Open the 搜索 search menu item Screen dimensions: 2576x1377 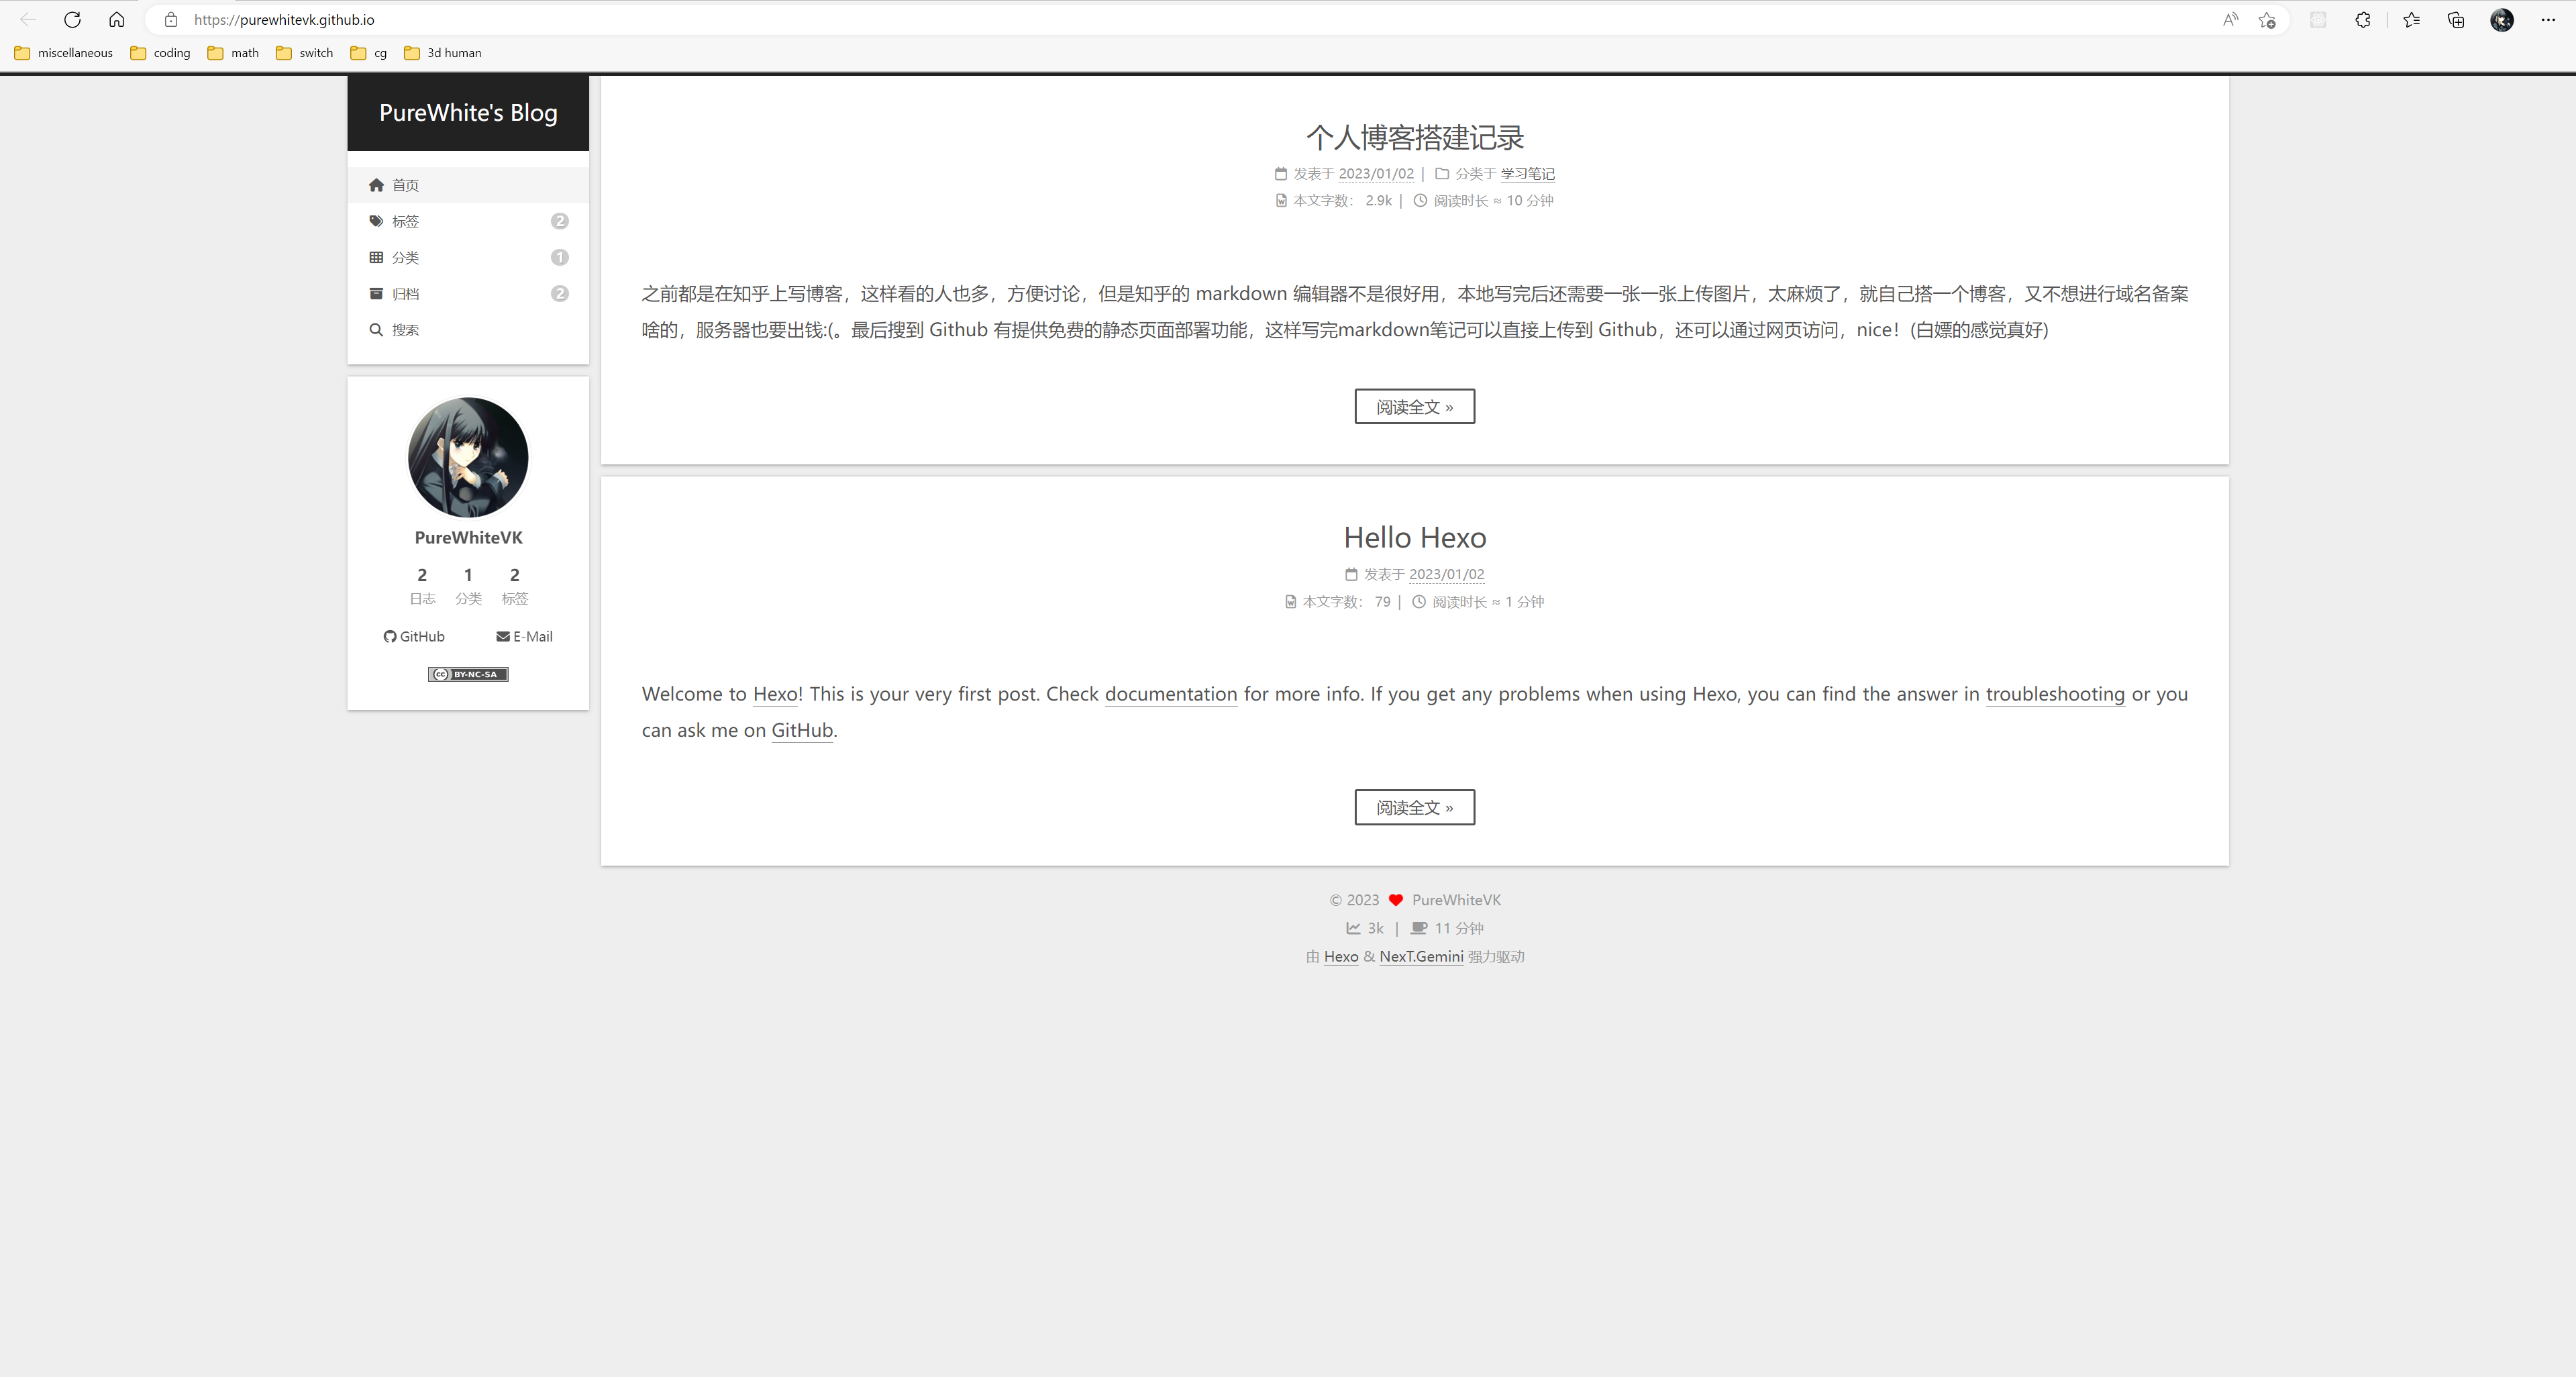coord(405,329)
